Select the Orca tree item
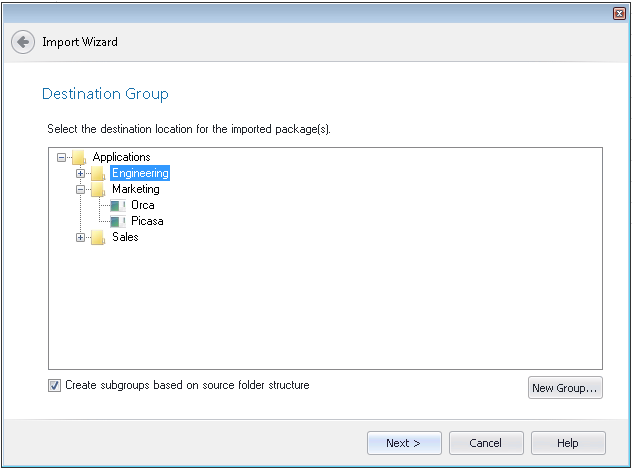632x469 pixels. [x=142, y=205]
